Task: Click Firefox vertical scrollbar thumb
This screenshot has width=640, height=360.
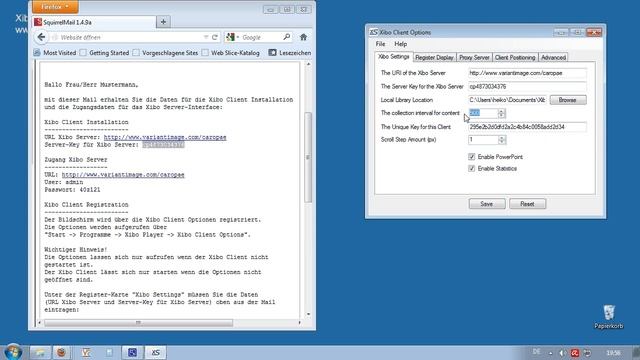Action: (308, 158)
